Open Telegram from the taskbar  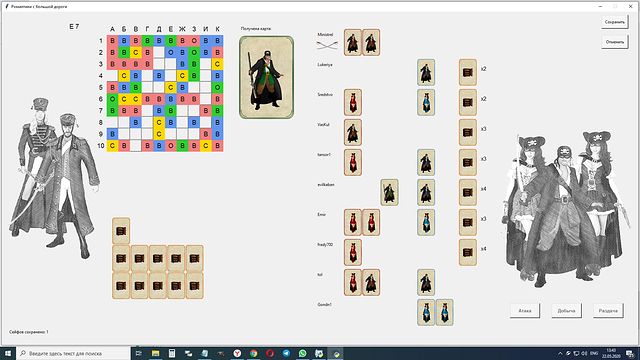pyautogui.click(x=286, y=353)
